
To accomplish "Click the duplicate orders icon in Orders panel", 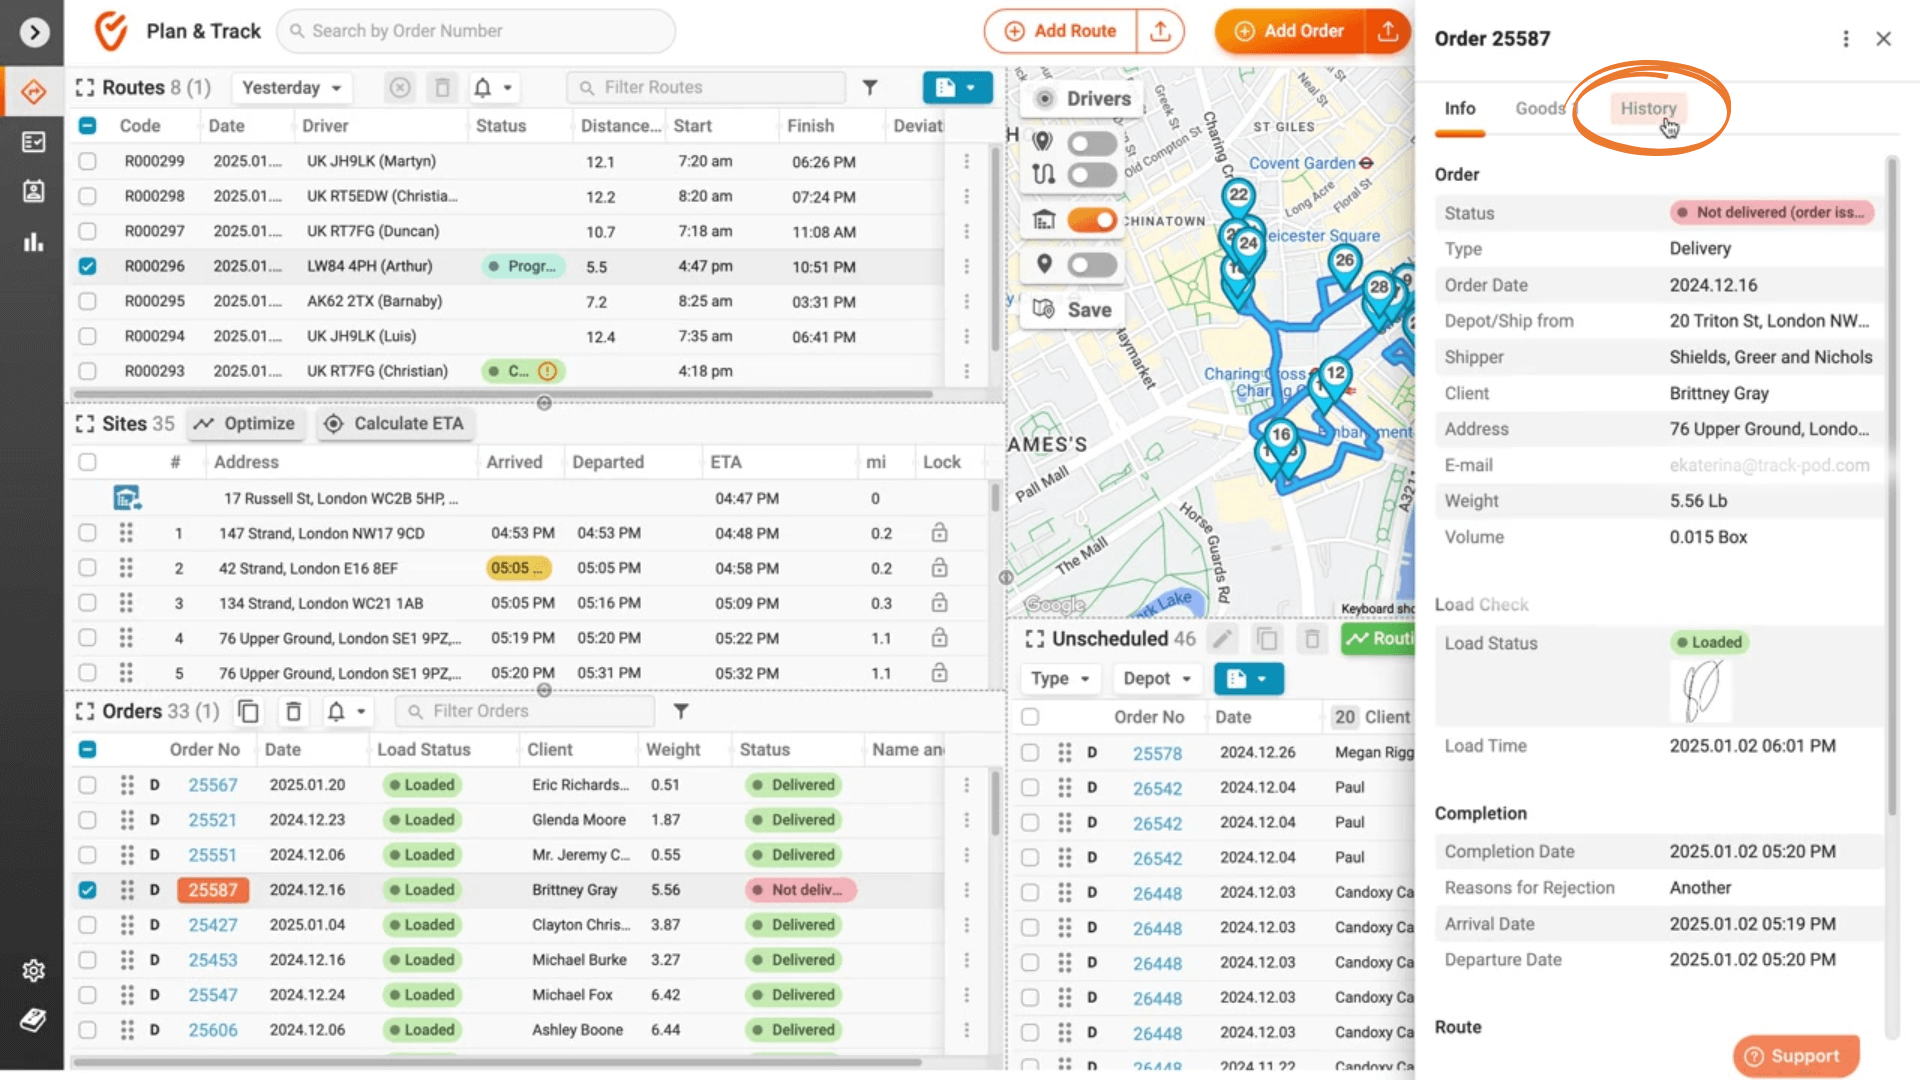I will 249,711.
